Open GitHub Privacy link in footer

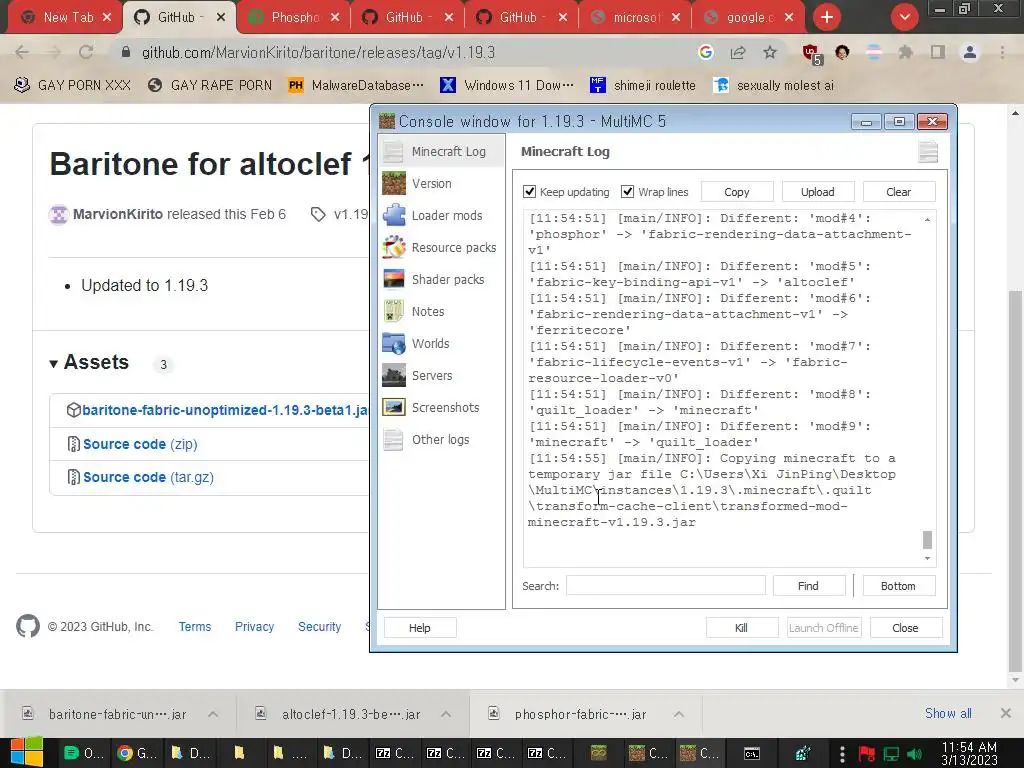coord(254,626)
